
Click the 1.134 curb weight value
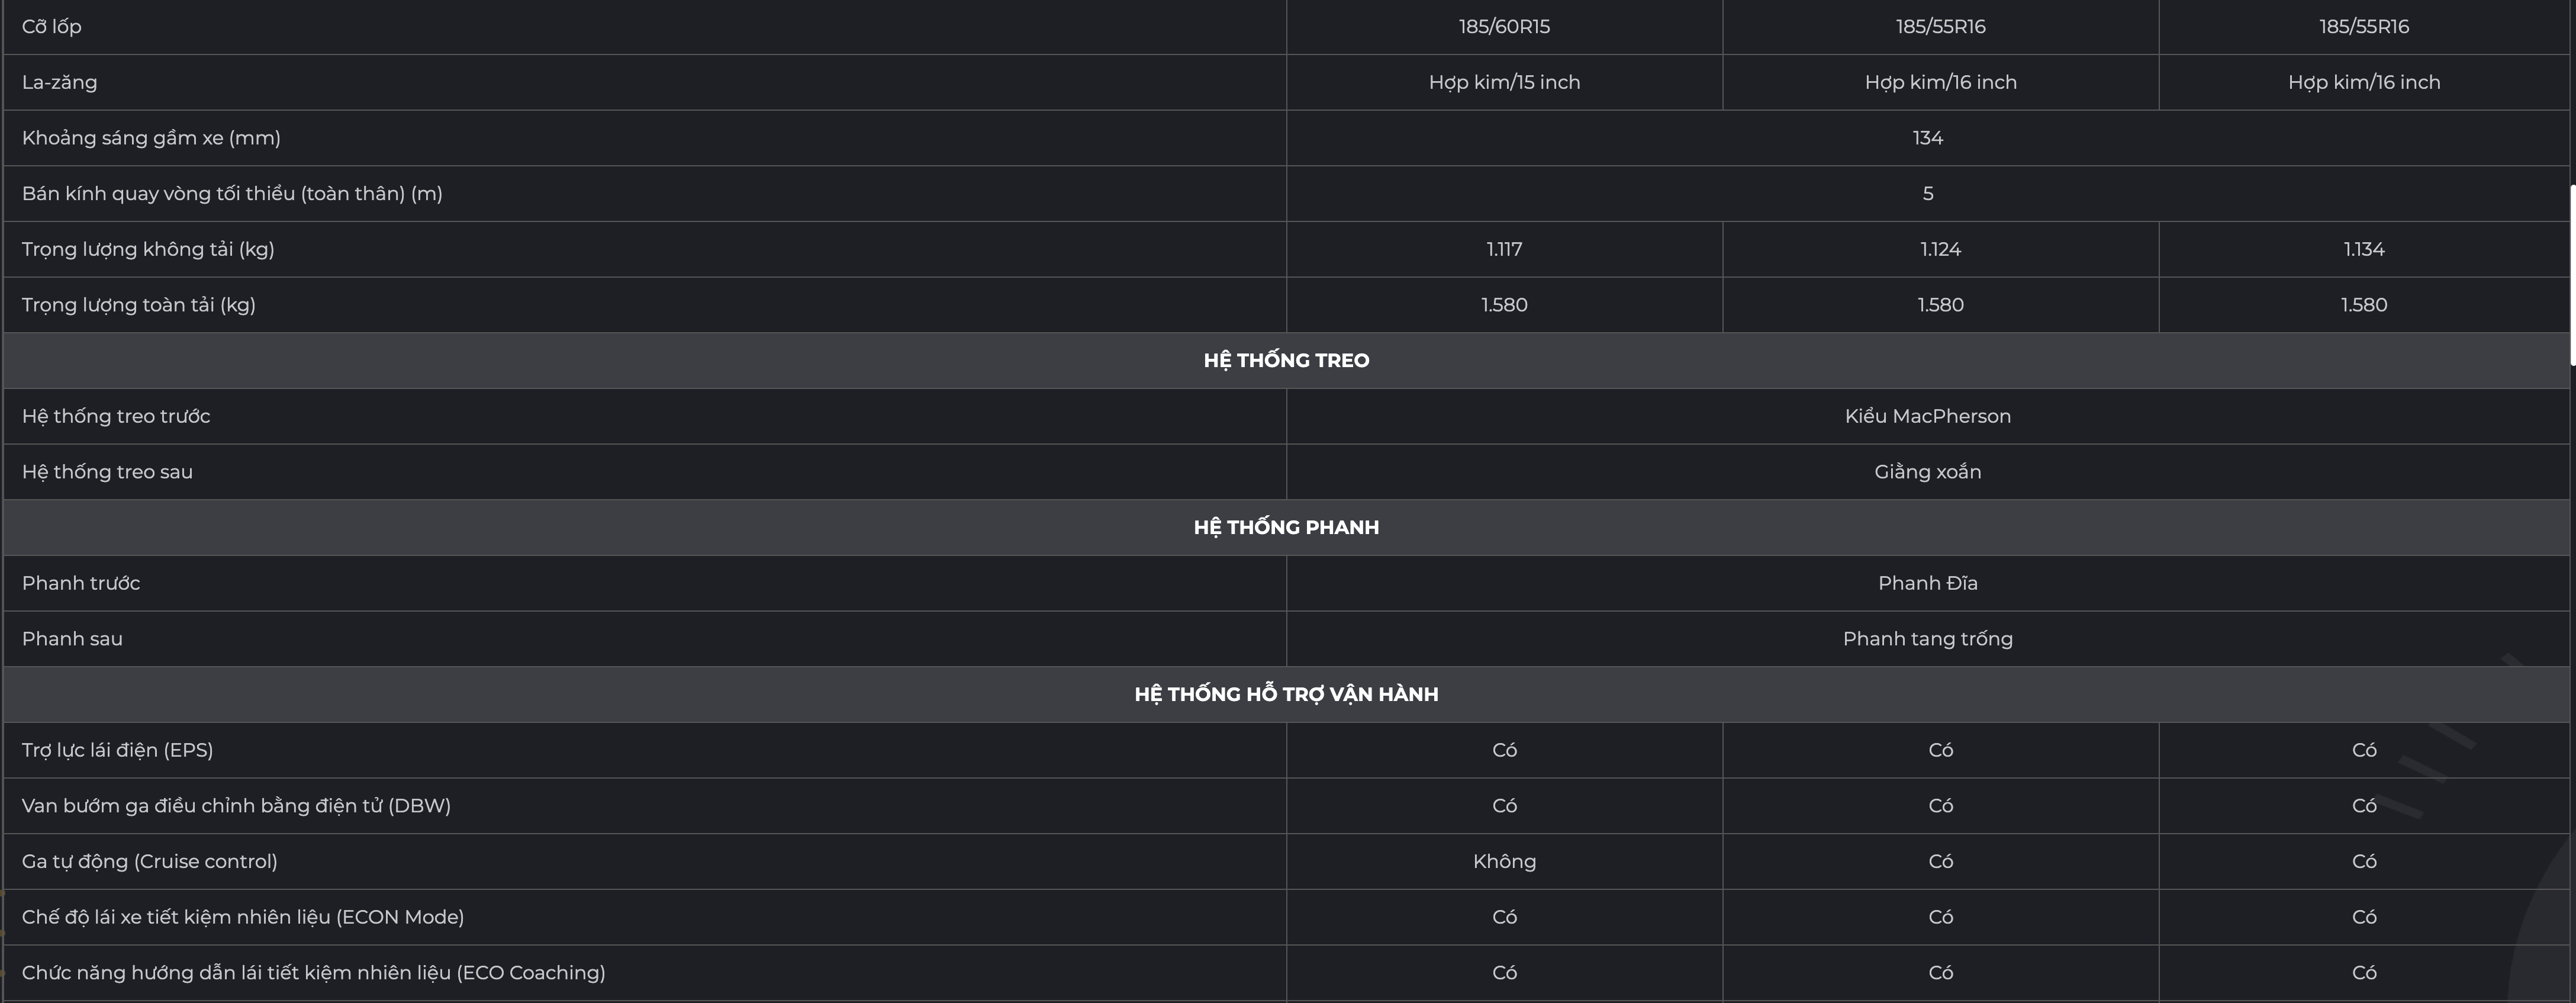[2364, 249]
